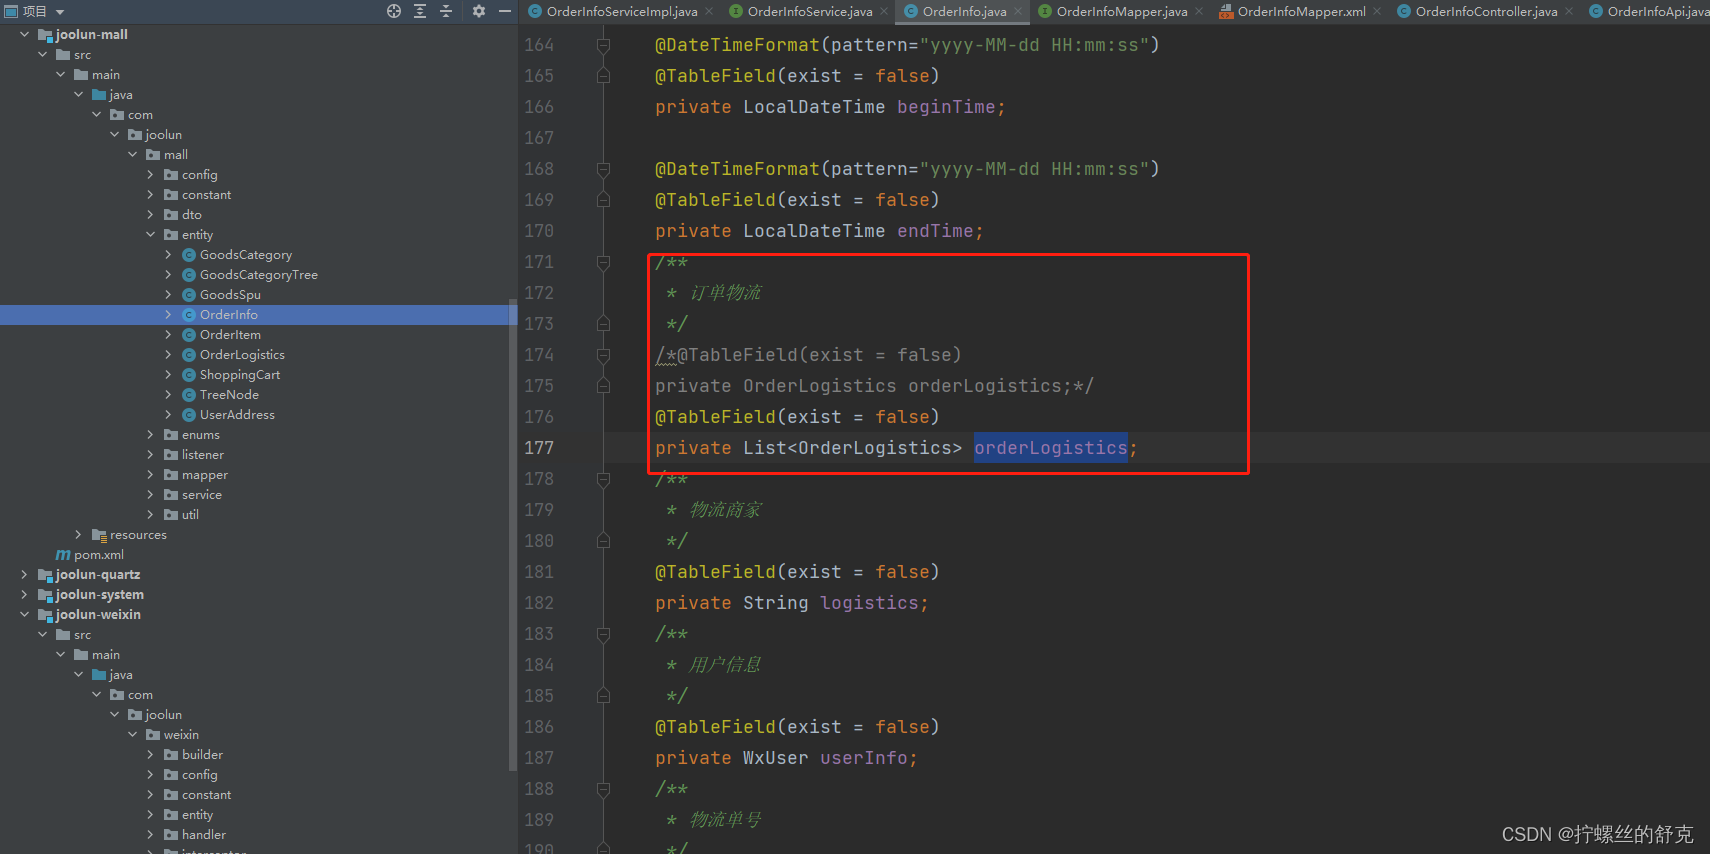
Task: Close the OrderInfoService.java tab
Action: pyautogui.click(x=884, y=12)
